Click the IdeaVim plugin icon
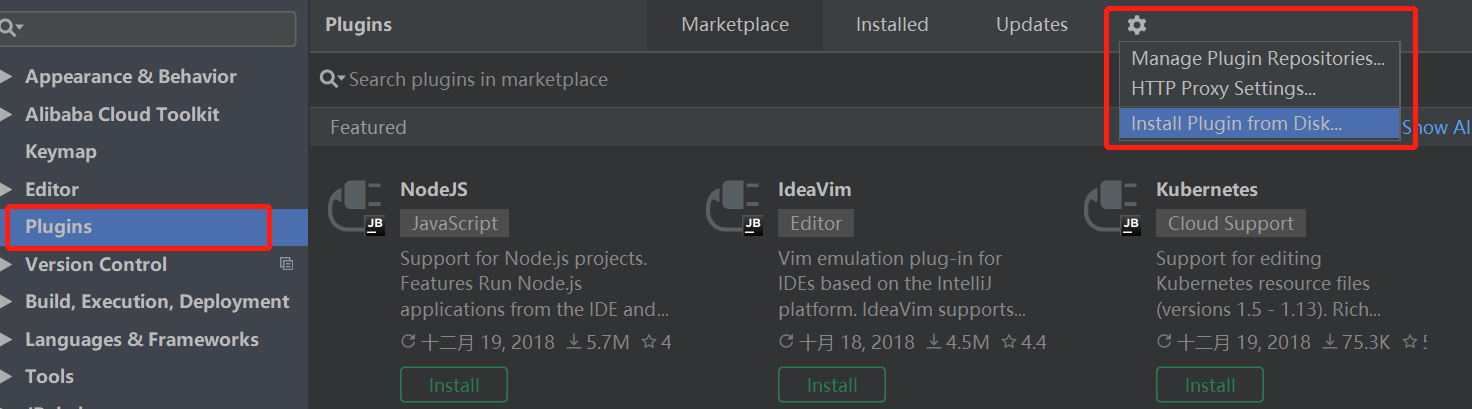The image size is (1472, 409). 734,208
